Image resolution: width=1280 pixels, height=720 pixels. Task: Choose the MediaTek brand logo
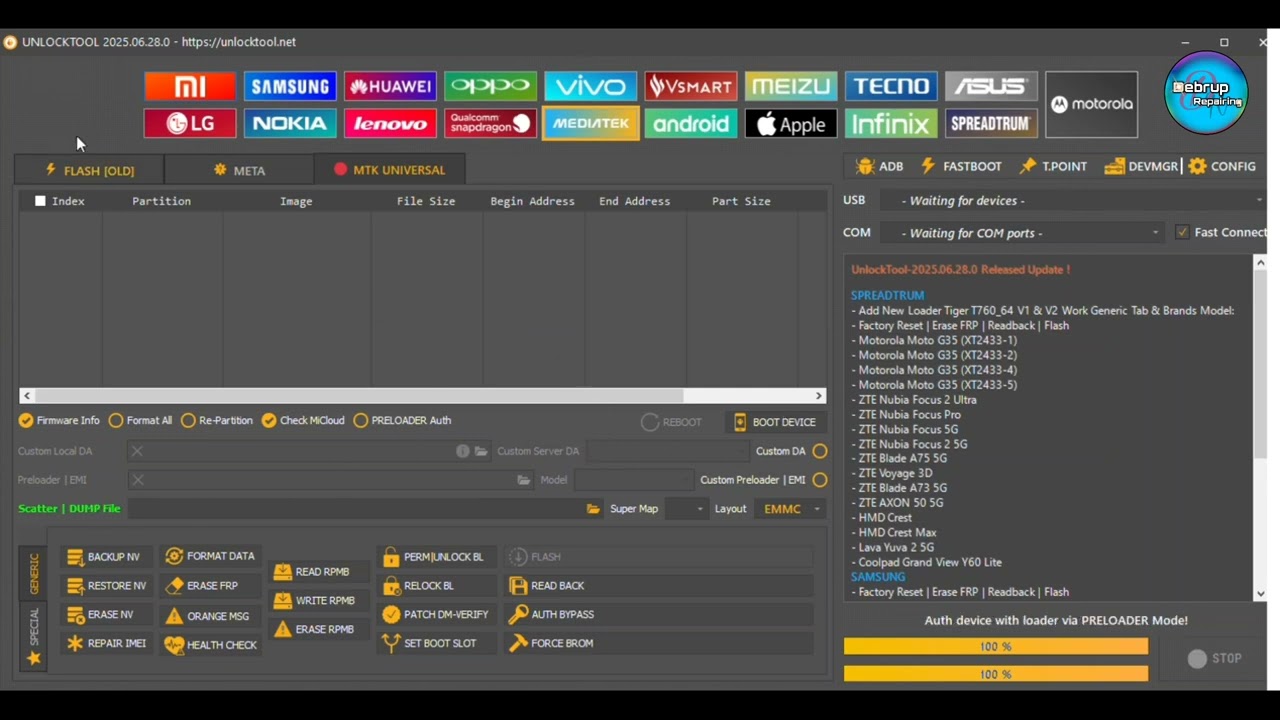tap(590, 123)
